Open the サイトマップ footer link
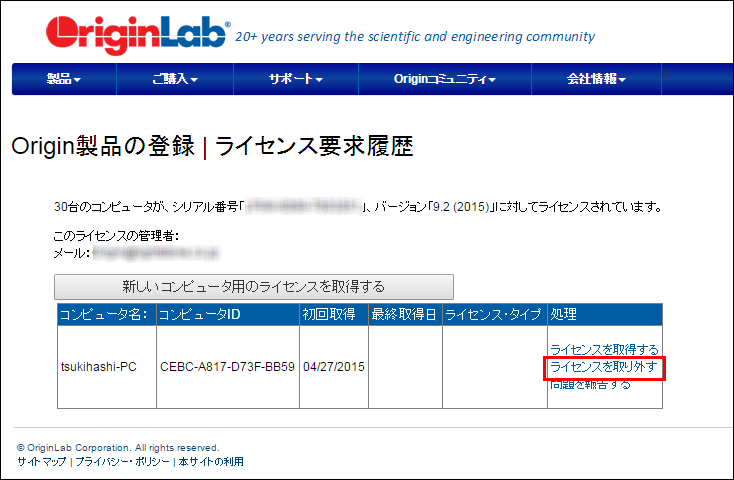This screenshot has width=734, height=480. [x=42, y=462]
